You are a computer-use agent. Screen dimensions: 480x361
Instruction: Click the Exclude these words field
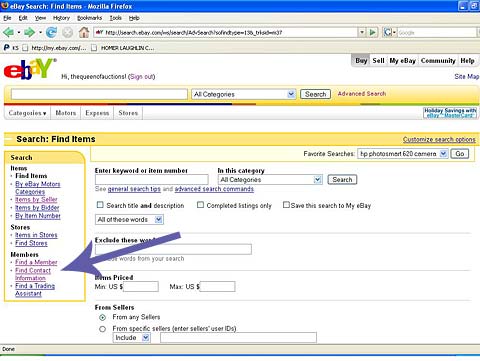(x=173, y=249)
